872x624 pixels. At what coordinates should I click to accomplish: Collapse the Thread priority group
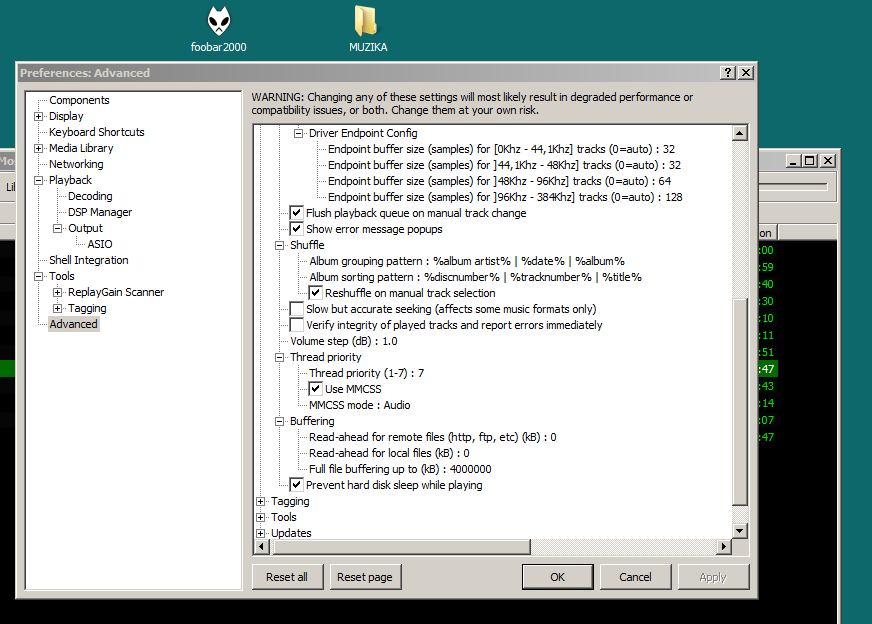[280, 358]
